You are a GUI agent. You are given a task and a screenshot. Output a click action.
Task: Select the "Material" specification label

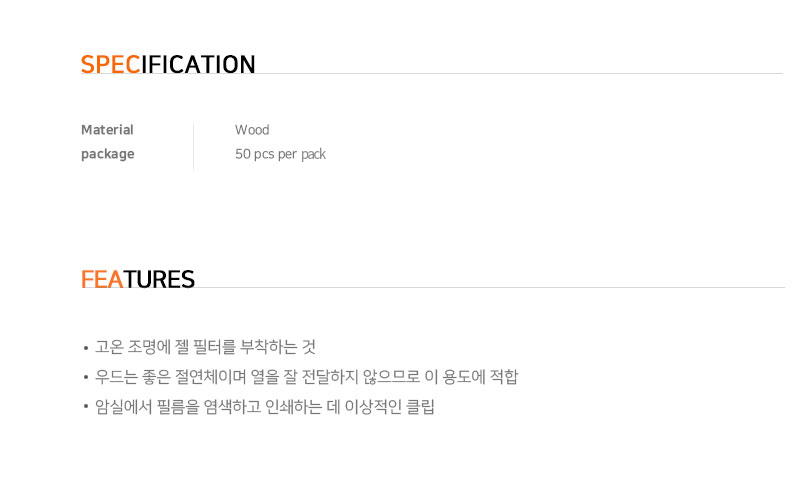coord(107,130)
